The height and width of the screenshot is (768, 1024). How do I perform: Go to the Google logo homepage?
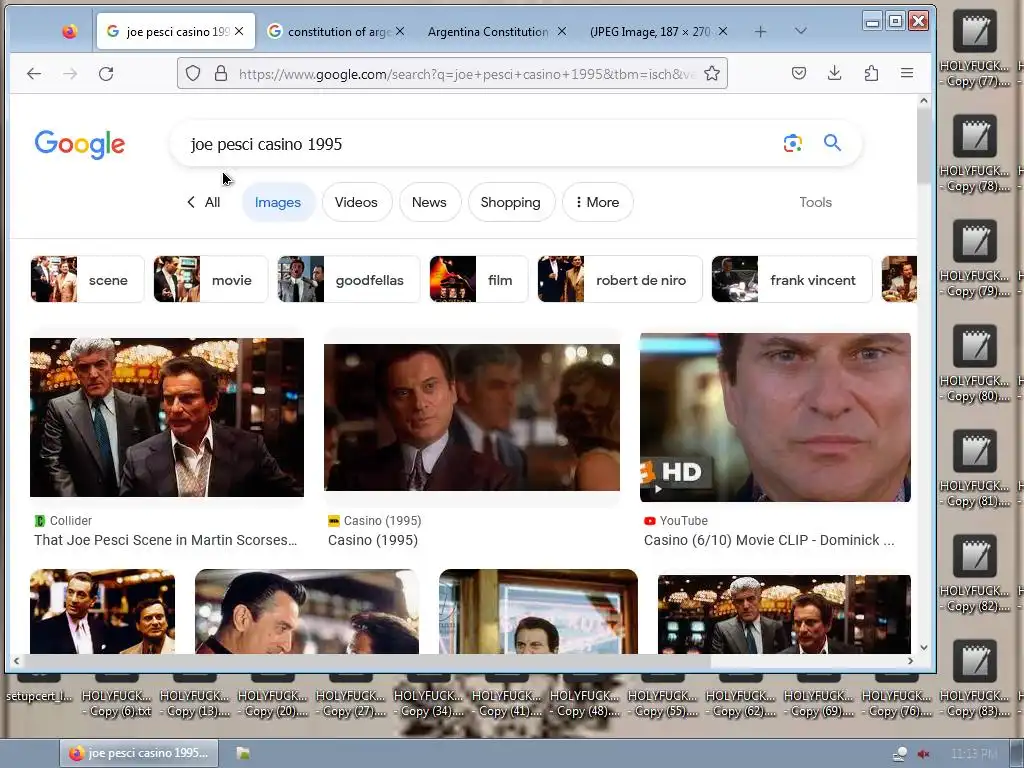[80, 144]
